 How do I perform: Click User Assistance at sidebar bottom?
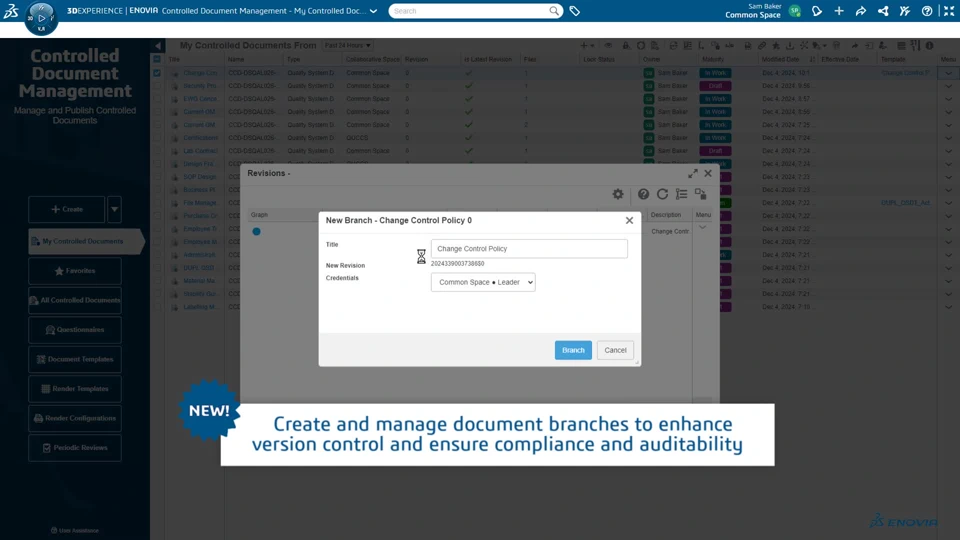tap(75, 530)
